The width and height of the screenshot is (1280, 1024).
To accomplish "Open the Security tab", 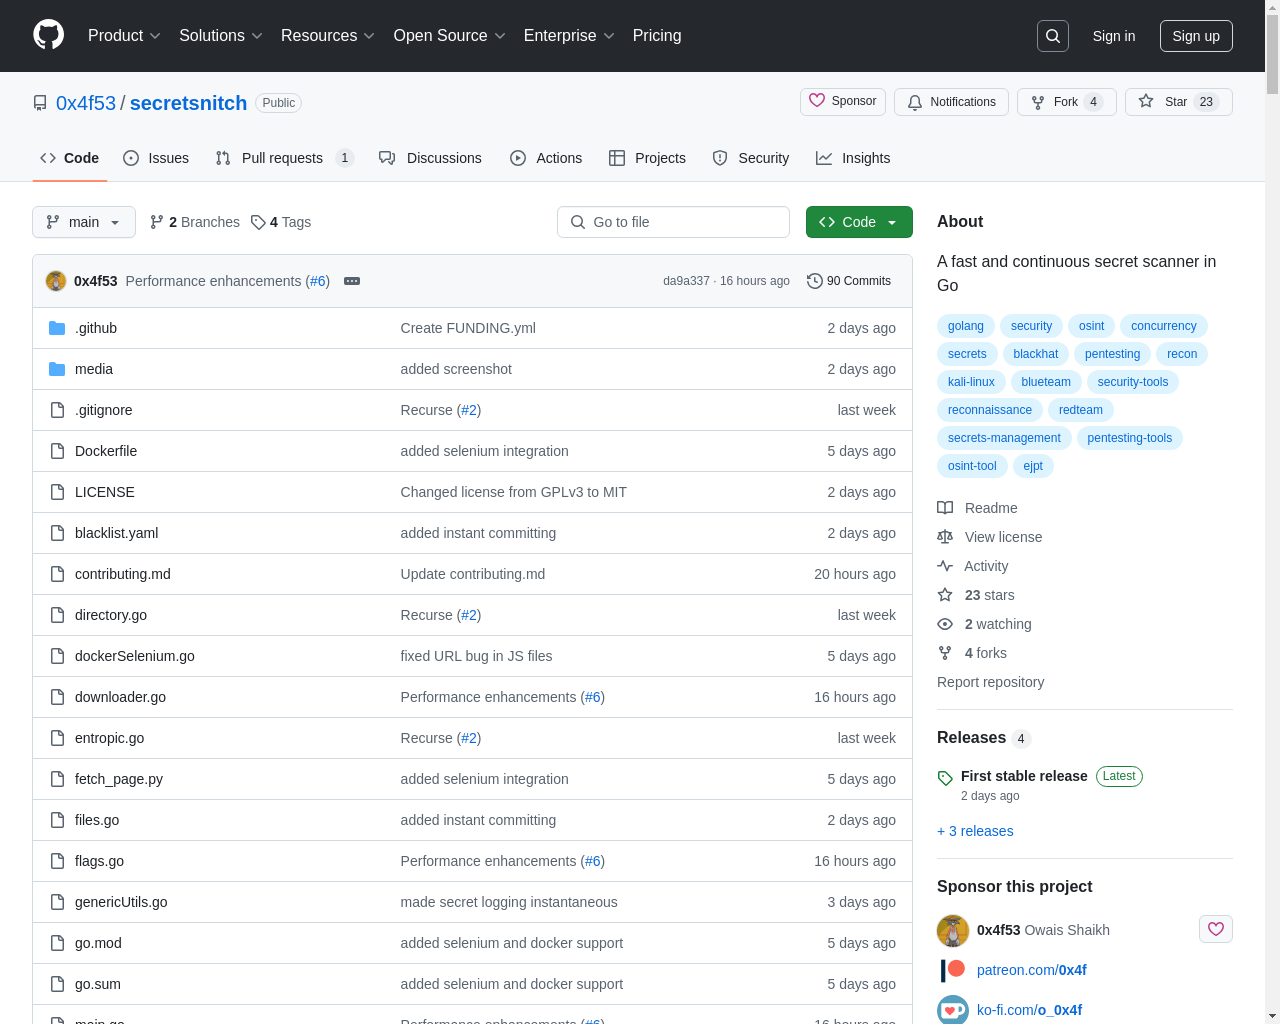I will point(751,158).
